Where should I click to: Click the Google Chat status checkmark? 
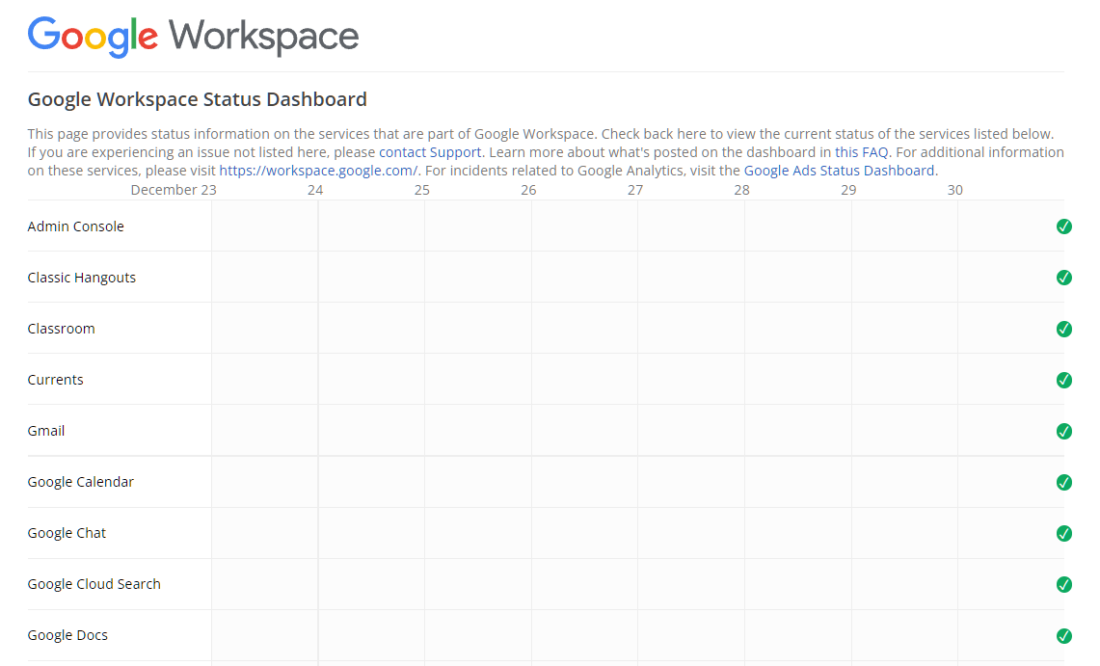click(1064, 533)
